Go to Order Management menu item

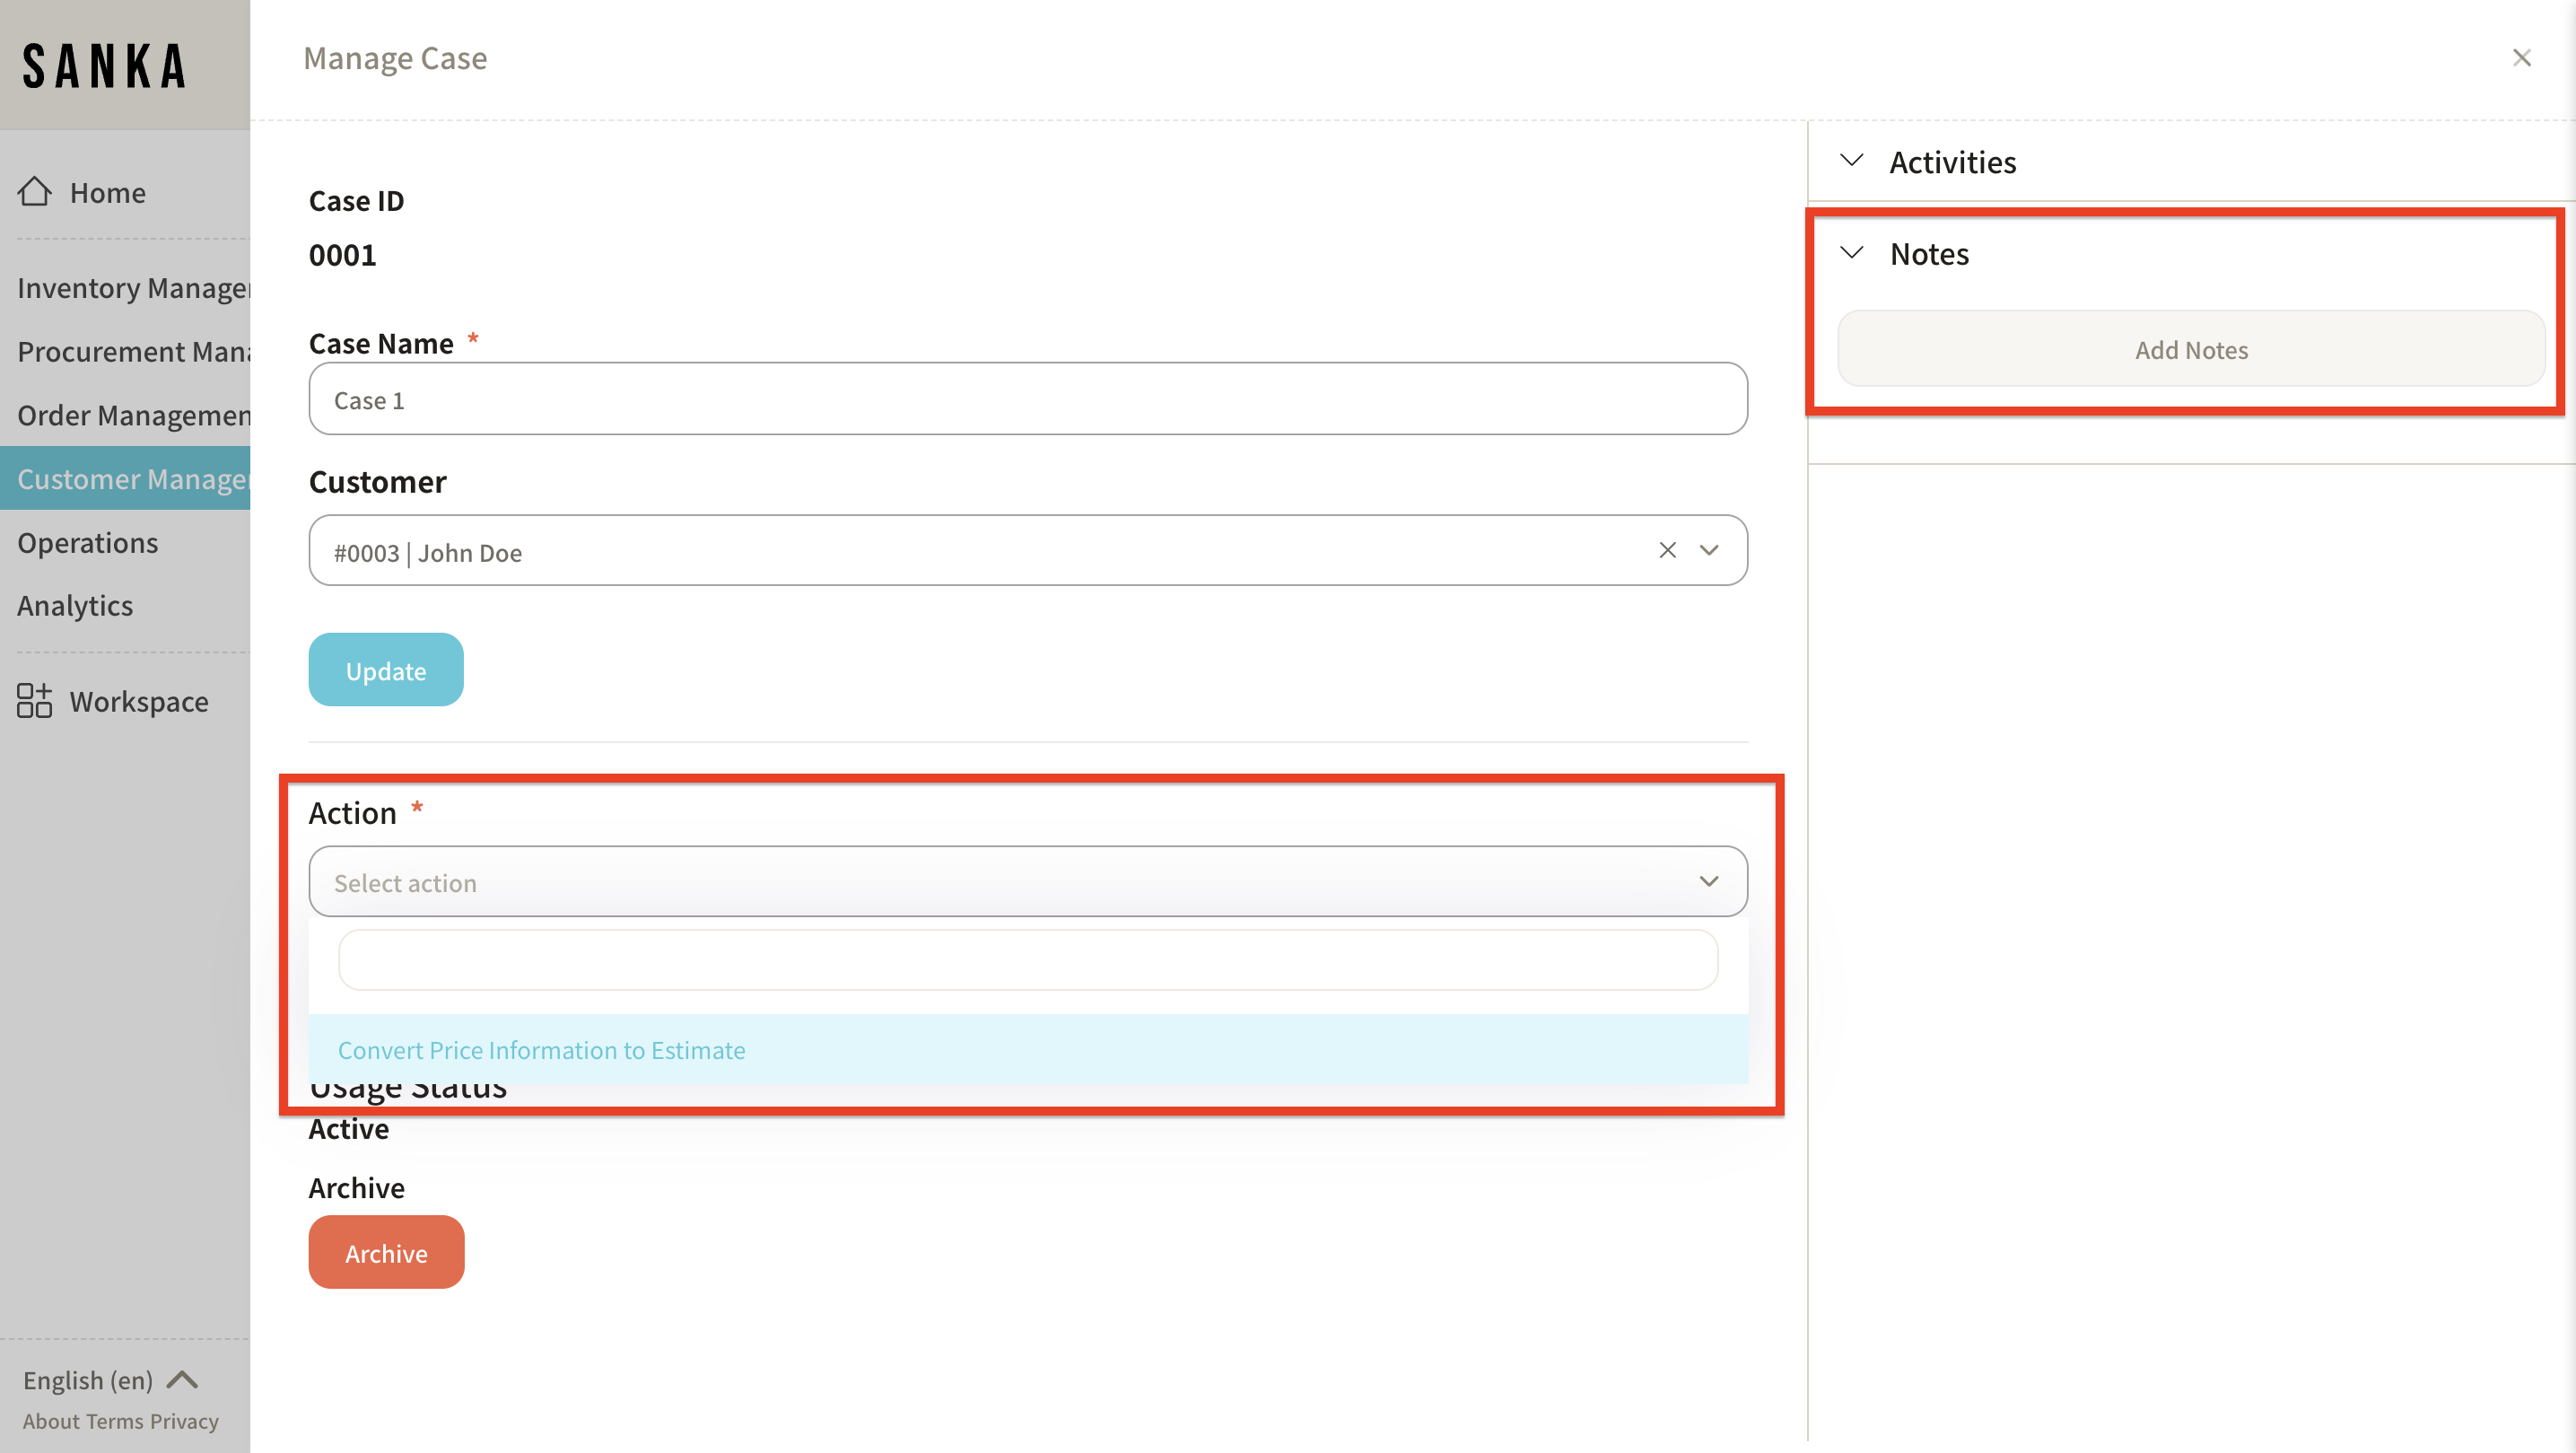(132, 415)
